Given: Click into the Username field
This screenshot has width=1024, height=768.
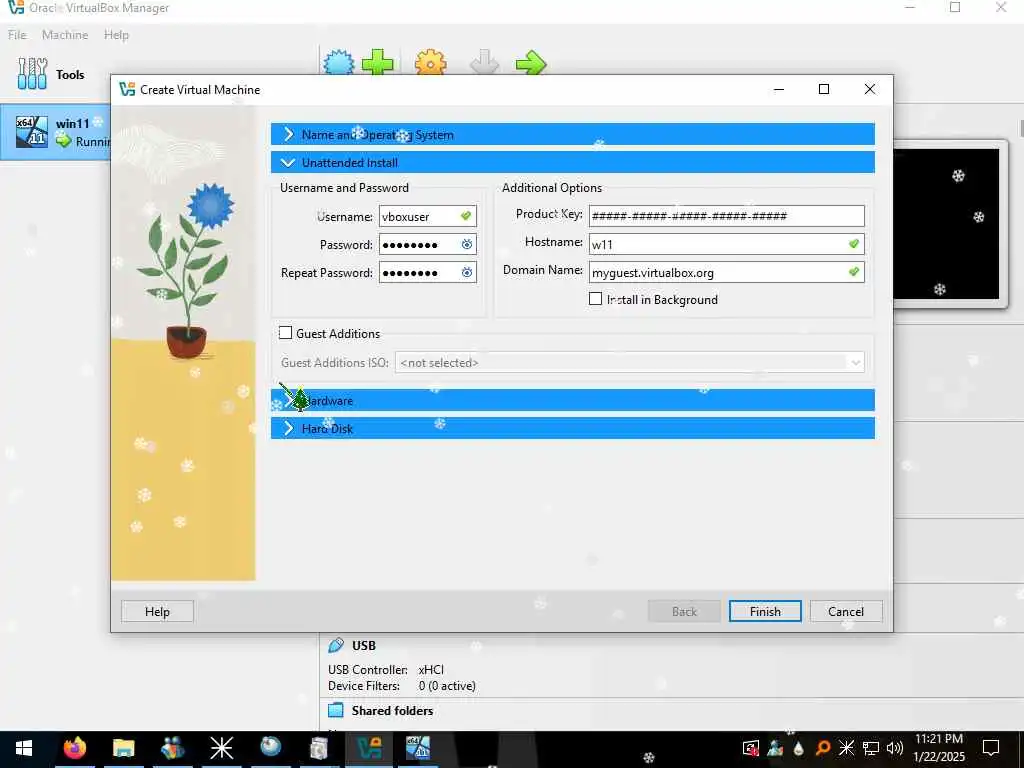Looking at the screenshot, I should coord(428,216).
